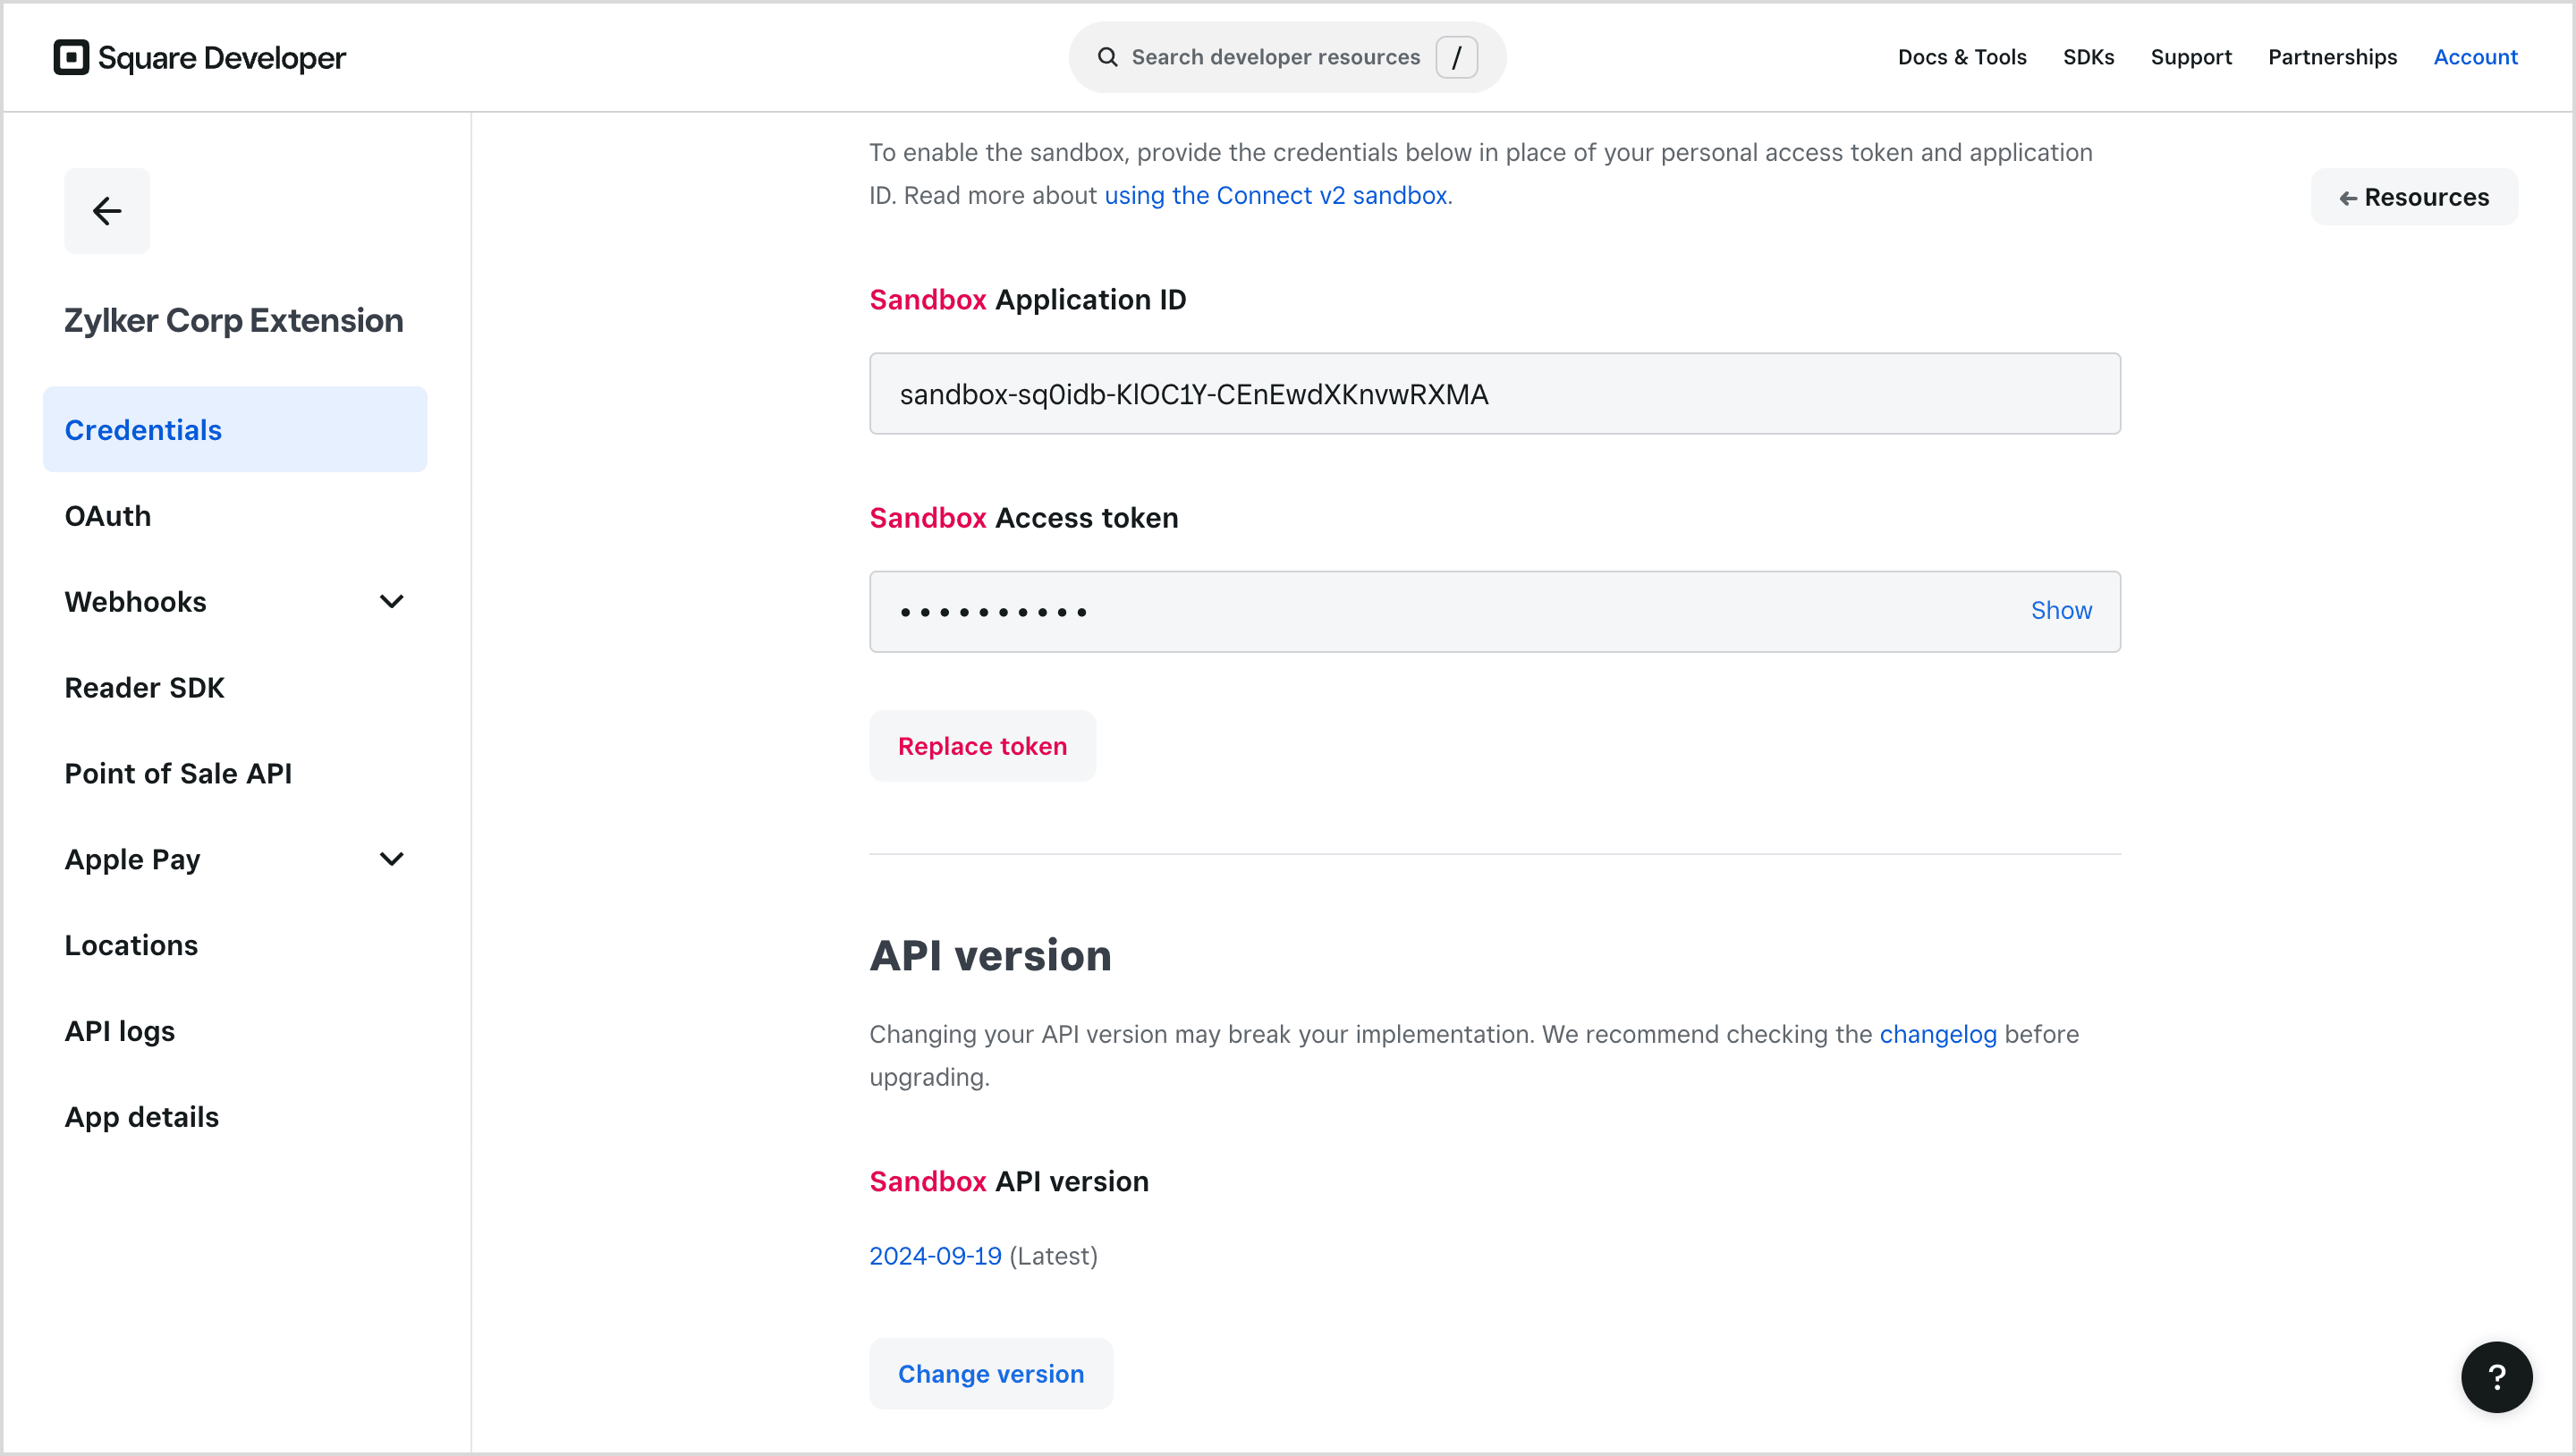Image resolution: width=2576 pixels, height=1456 pixels.
Task: Click the Square Developer logo icon
Action: click(71, 57)
